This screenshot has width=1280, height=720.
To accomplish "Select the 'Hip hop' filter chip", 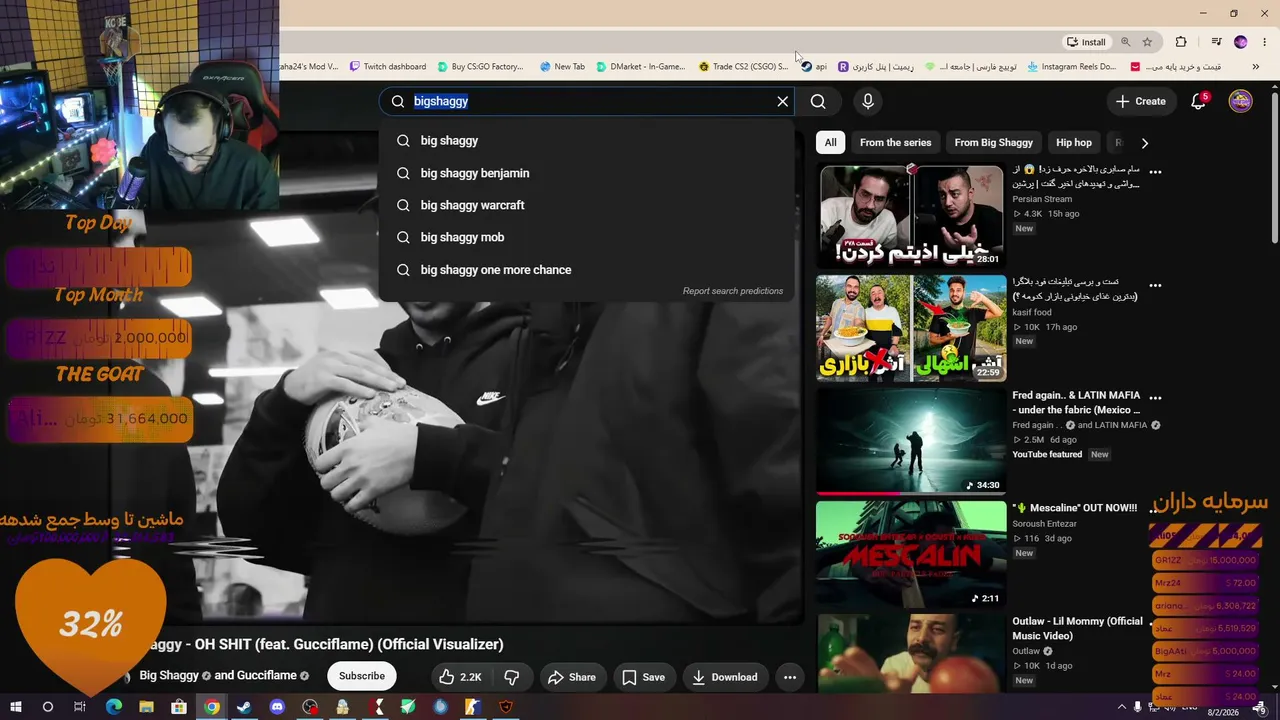I will (1074, 142).
